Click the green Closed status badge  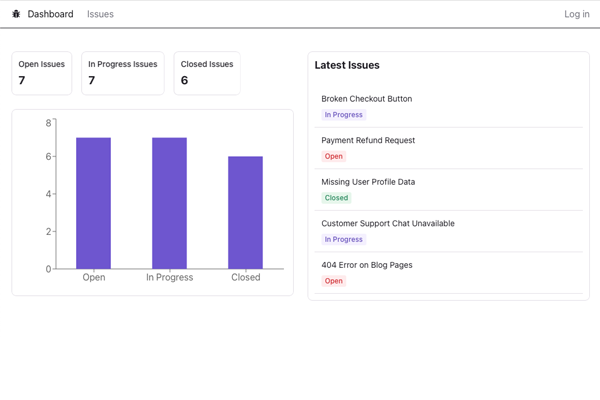[336, 198]
